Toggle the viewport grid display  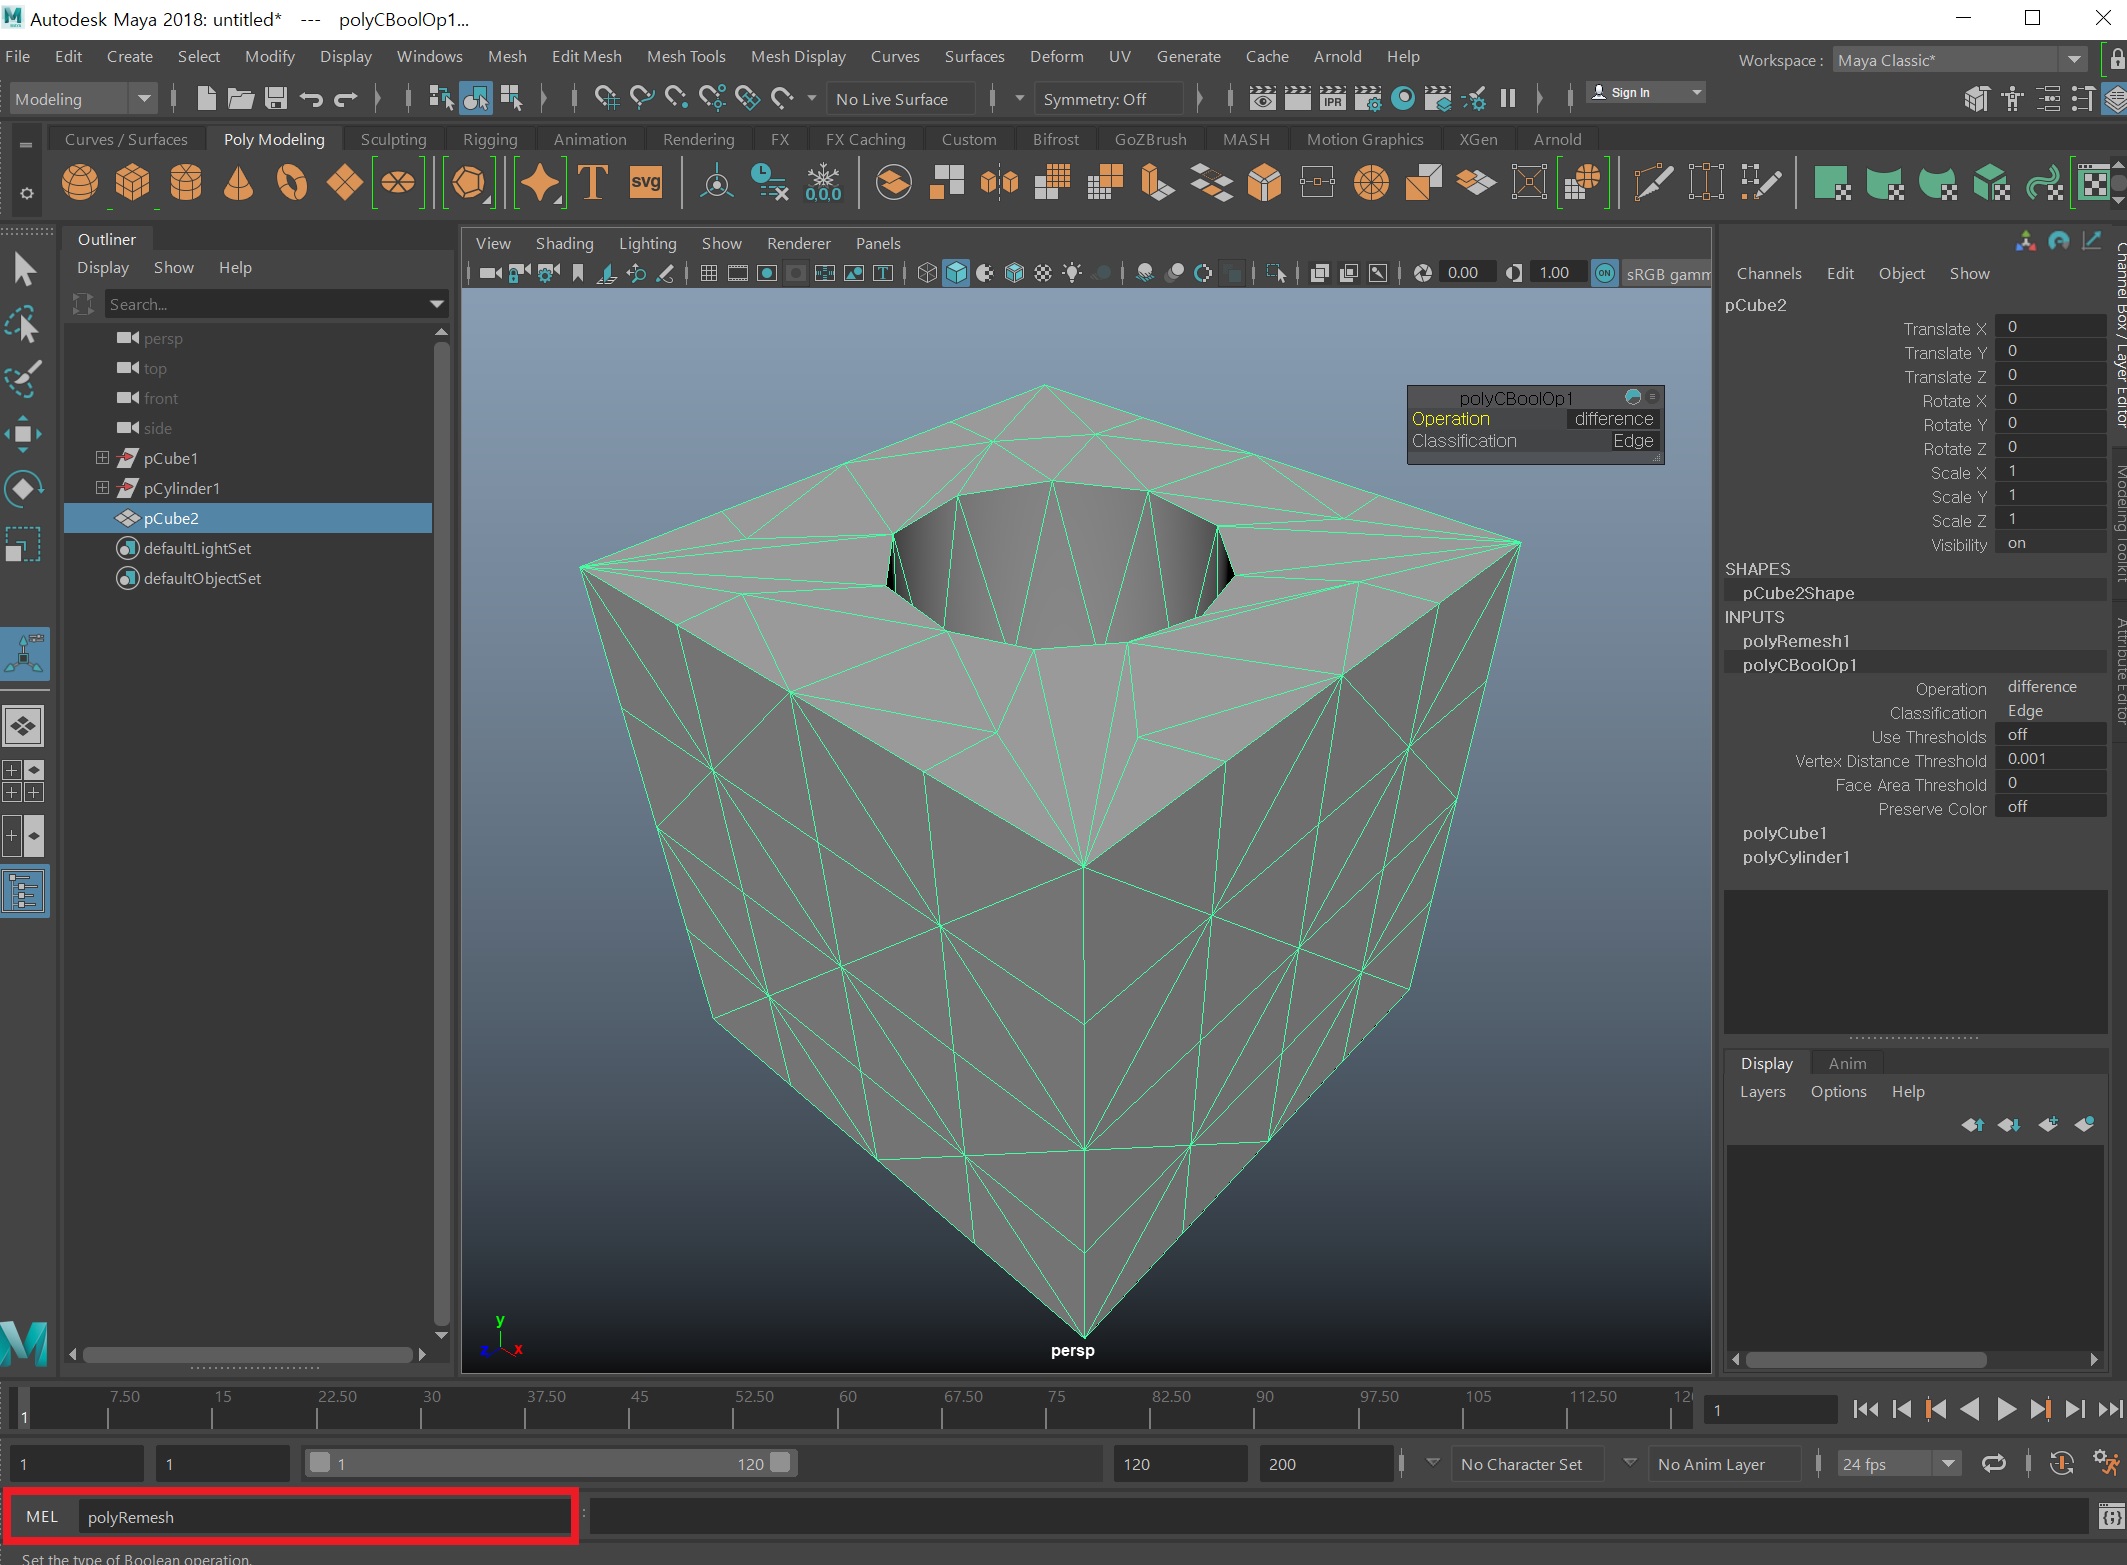coord(709,273)
